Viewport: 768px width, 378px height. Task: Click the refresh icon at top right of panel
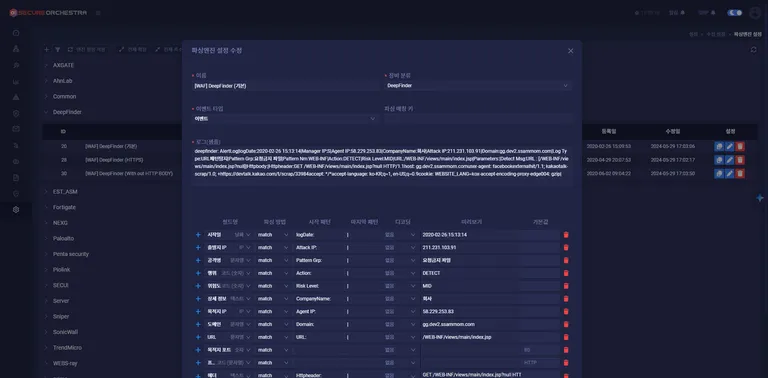coord(753,49)
